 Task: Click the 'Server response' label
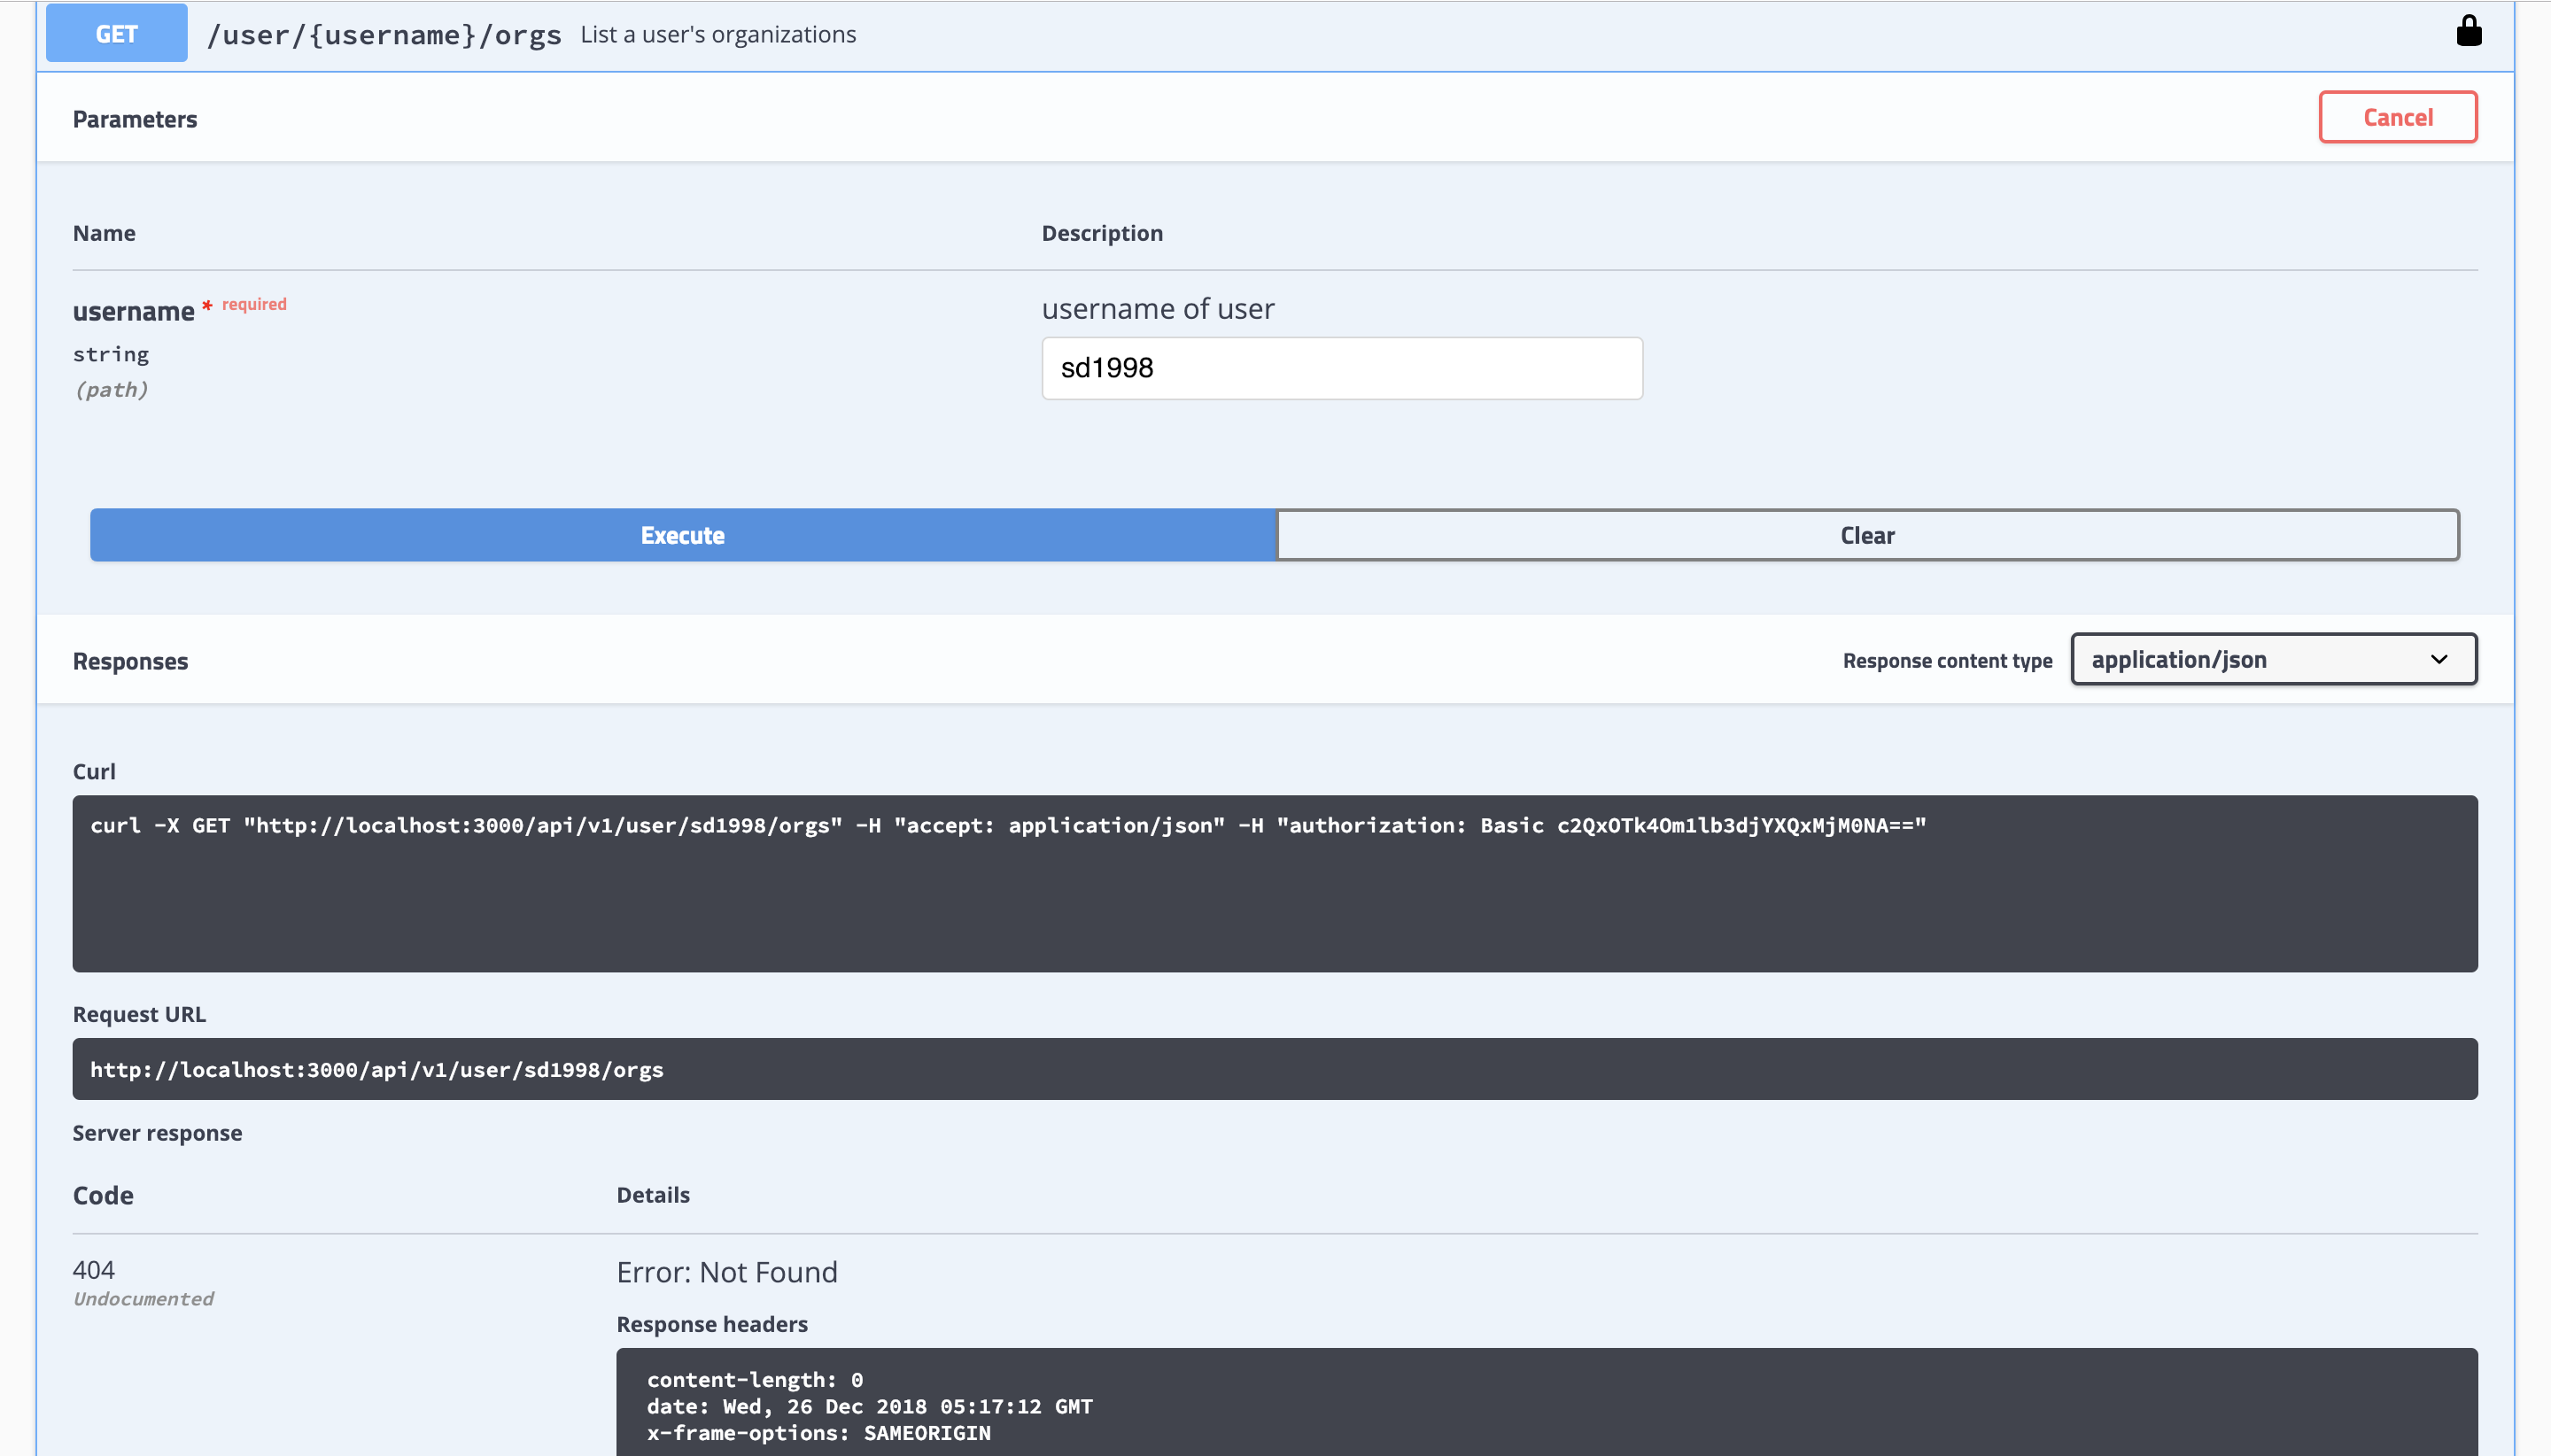click(x=157, y=1132)
